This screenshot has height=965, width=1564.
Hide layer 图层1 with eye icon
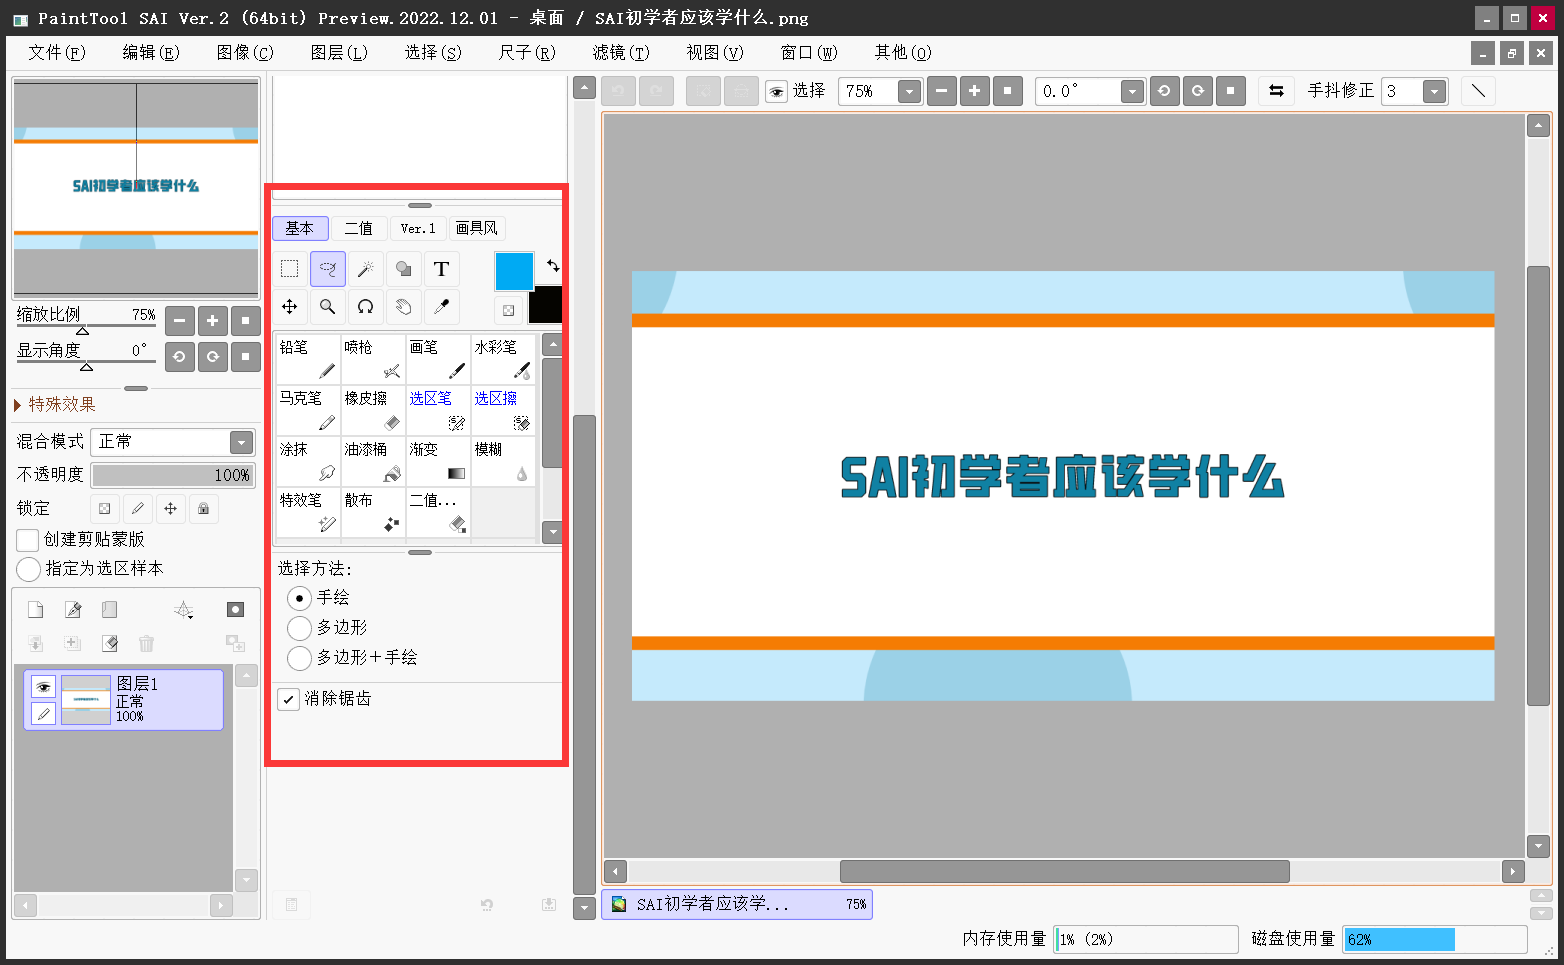(43, 686)
